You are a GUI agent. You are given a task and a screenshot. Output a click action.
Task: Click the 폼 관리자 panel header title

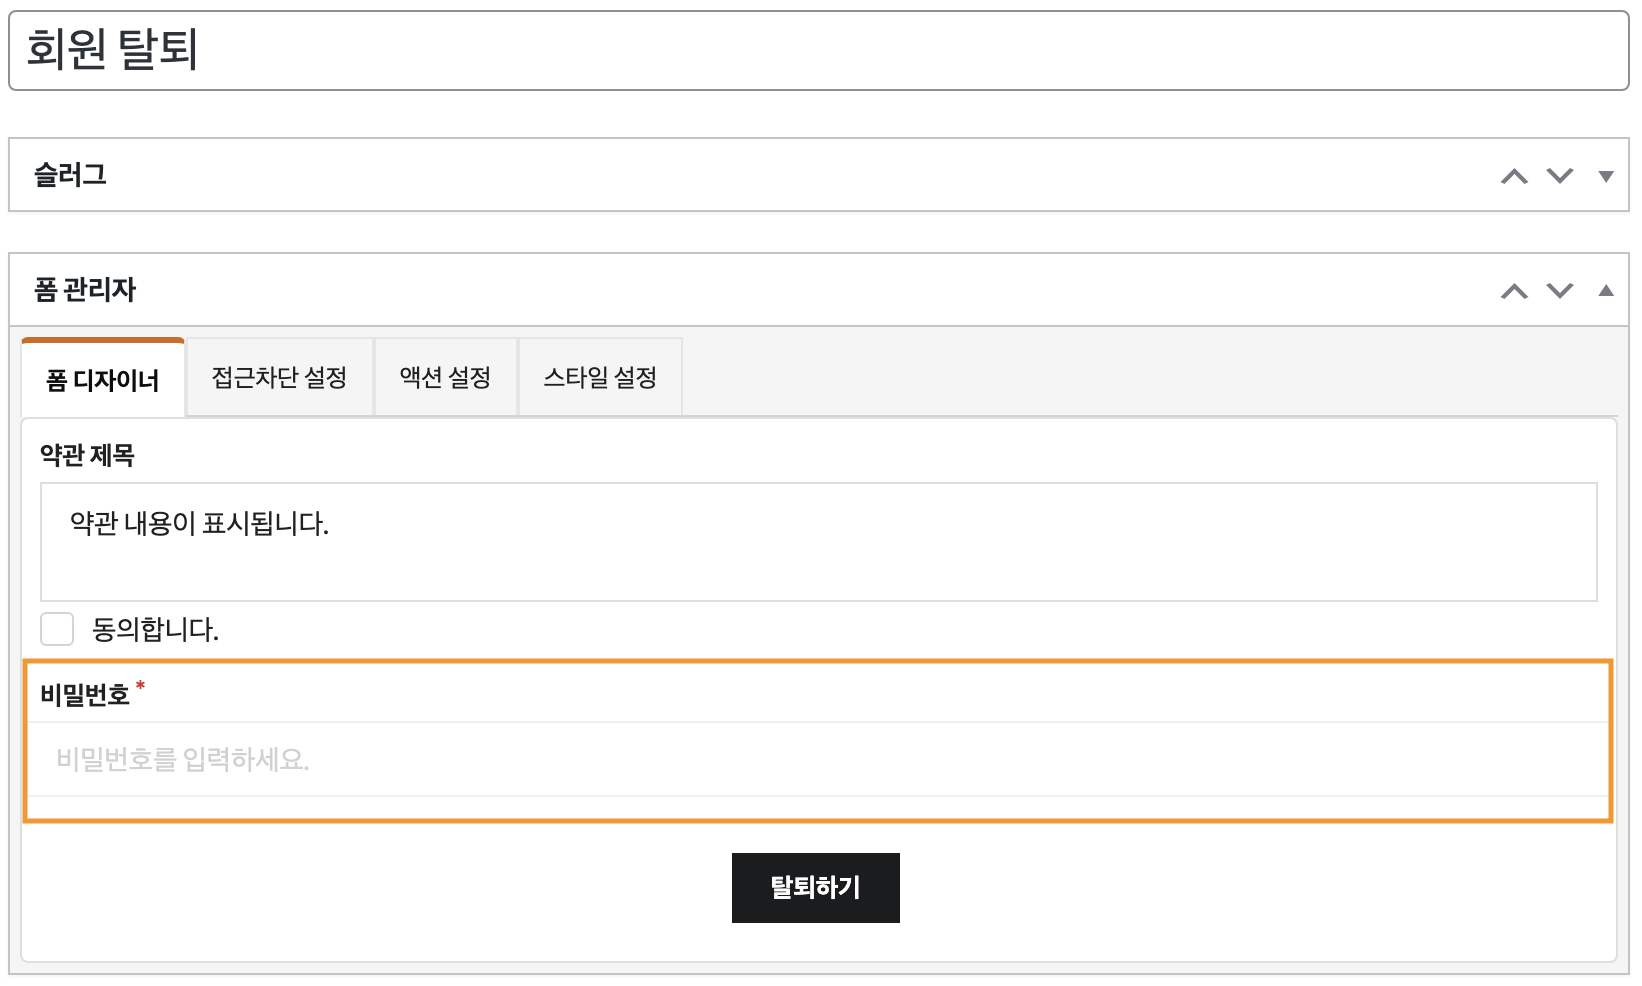pos(85,290)
